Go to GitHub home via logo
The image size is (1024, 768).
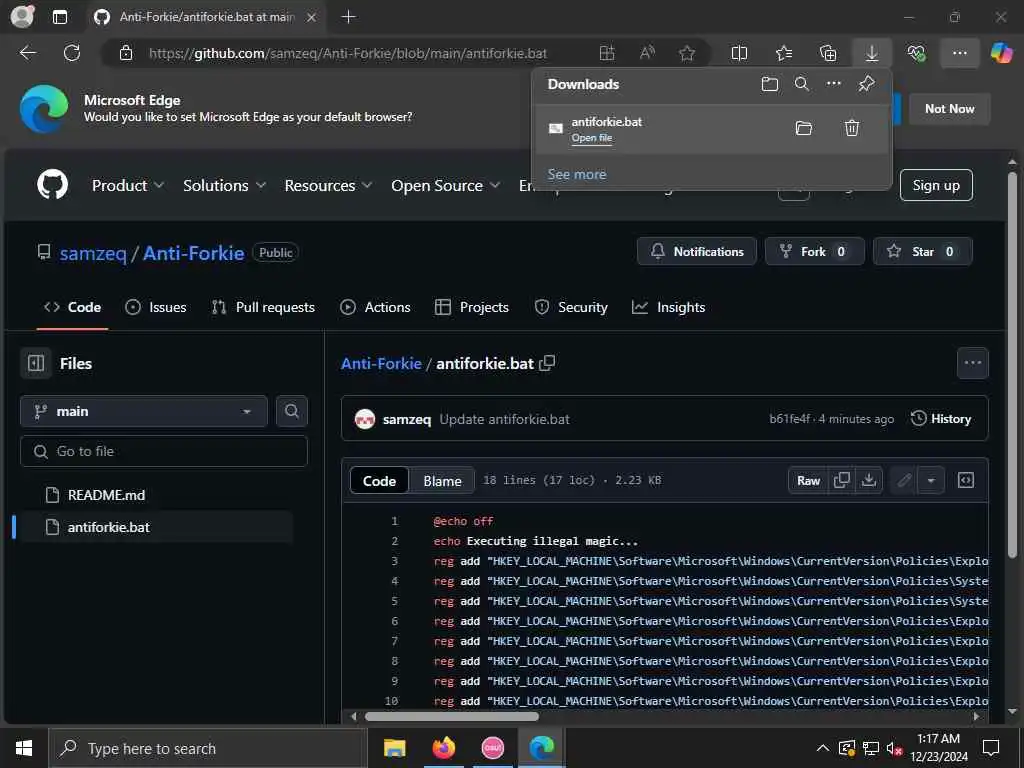(53, 185)
